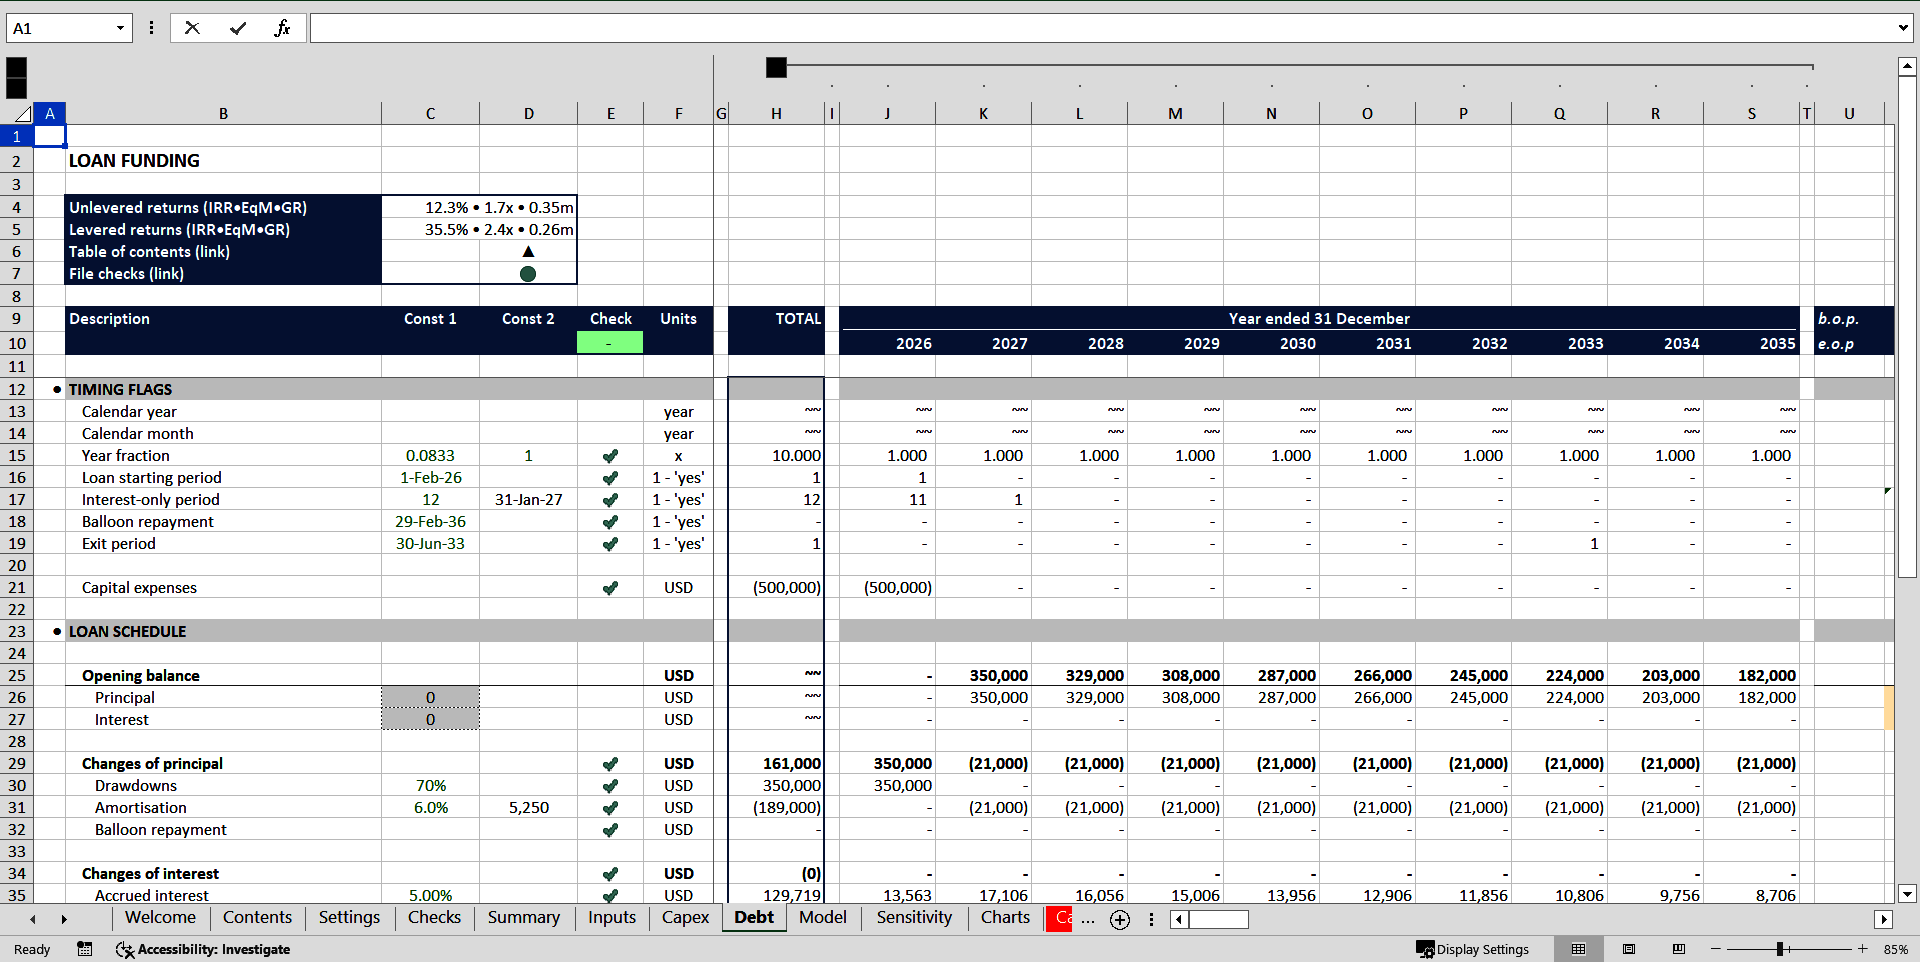1920x962 pixels.
Task: Go to previous sheet tab arrow
Action: (33, 919)
